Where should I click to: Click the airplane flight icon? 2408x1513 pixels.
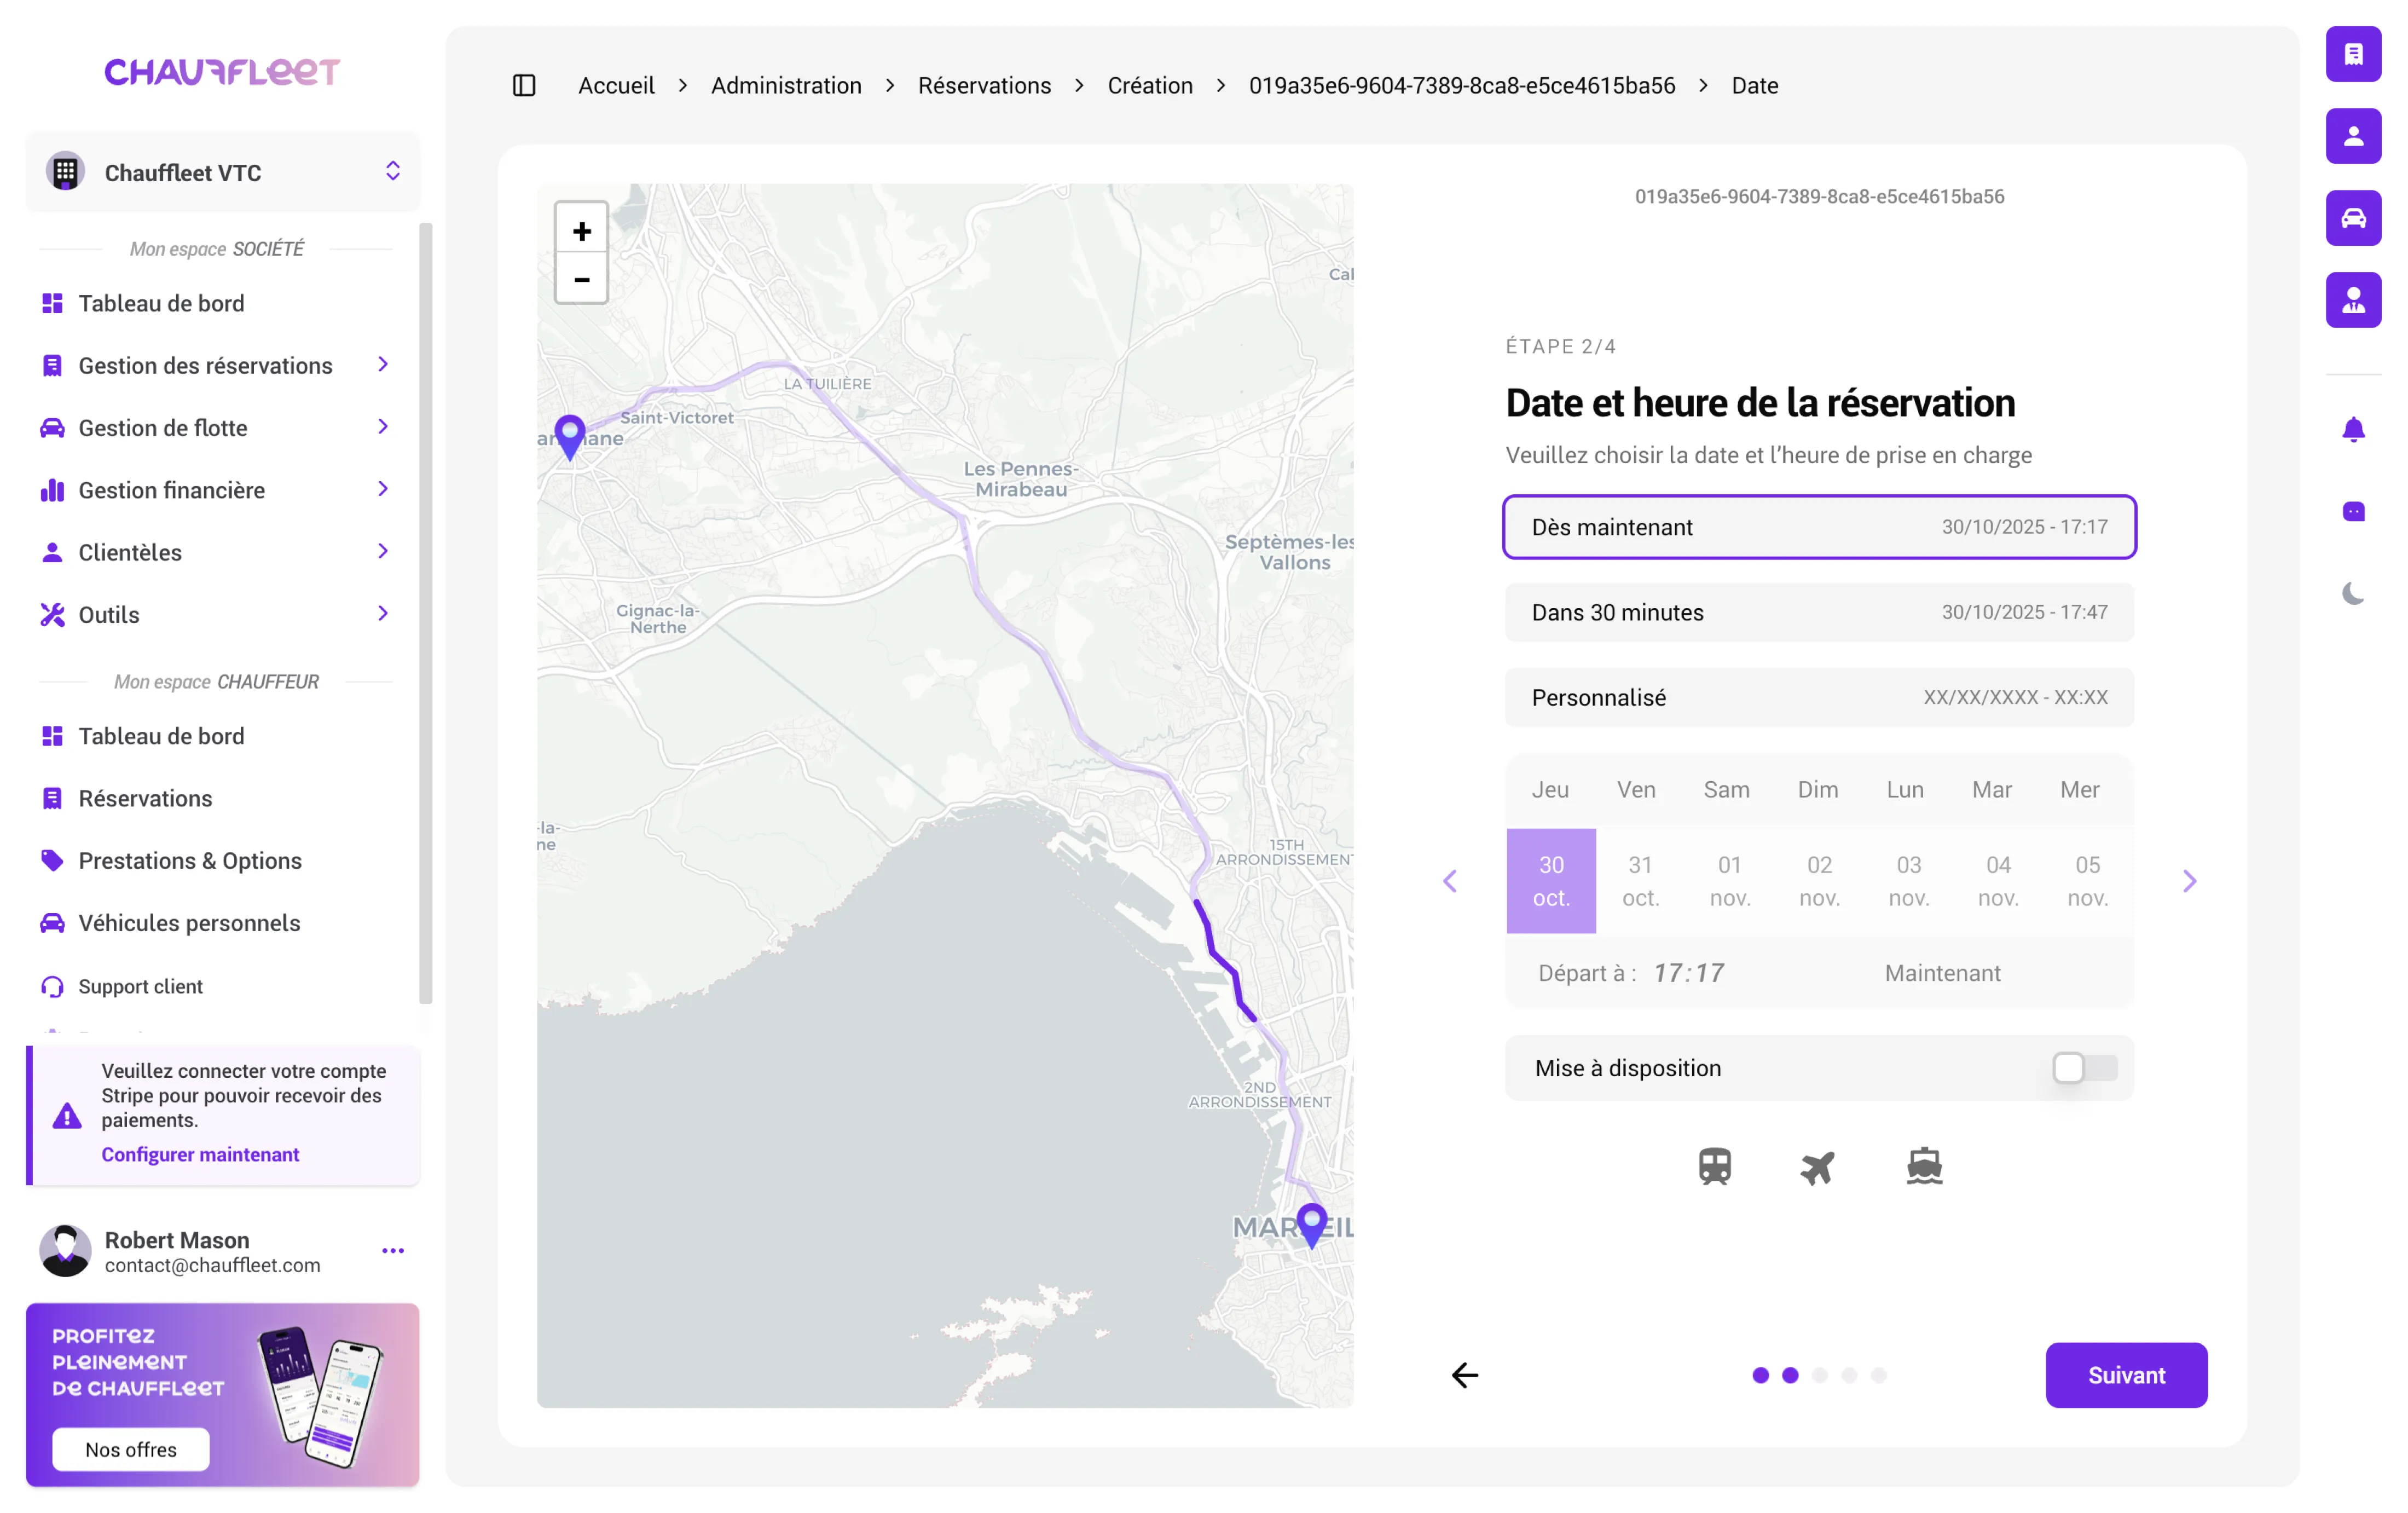pos(1817,1166)
